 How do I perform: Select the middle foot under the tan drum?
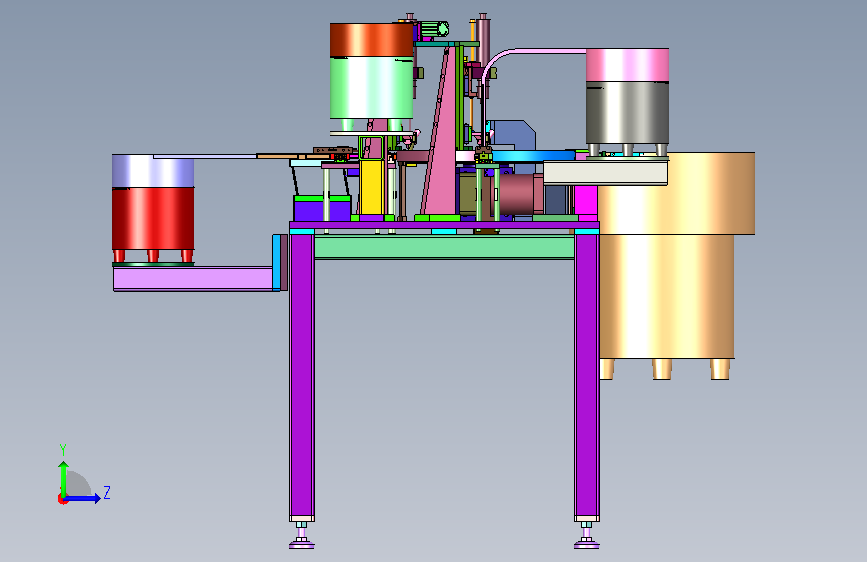tap(662, 369)
